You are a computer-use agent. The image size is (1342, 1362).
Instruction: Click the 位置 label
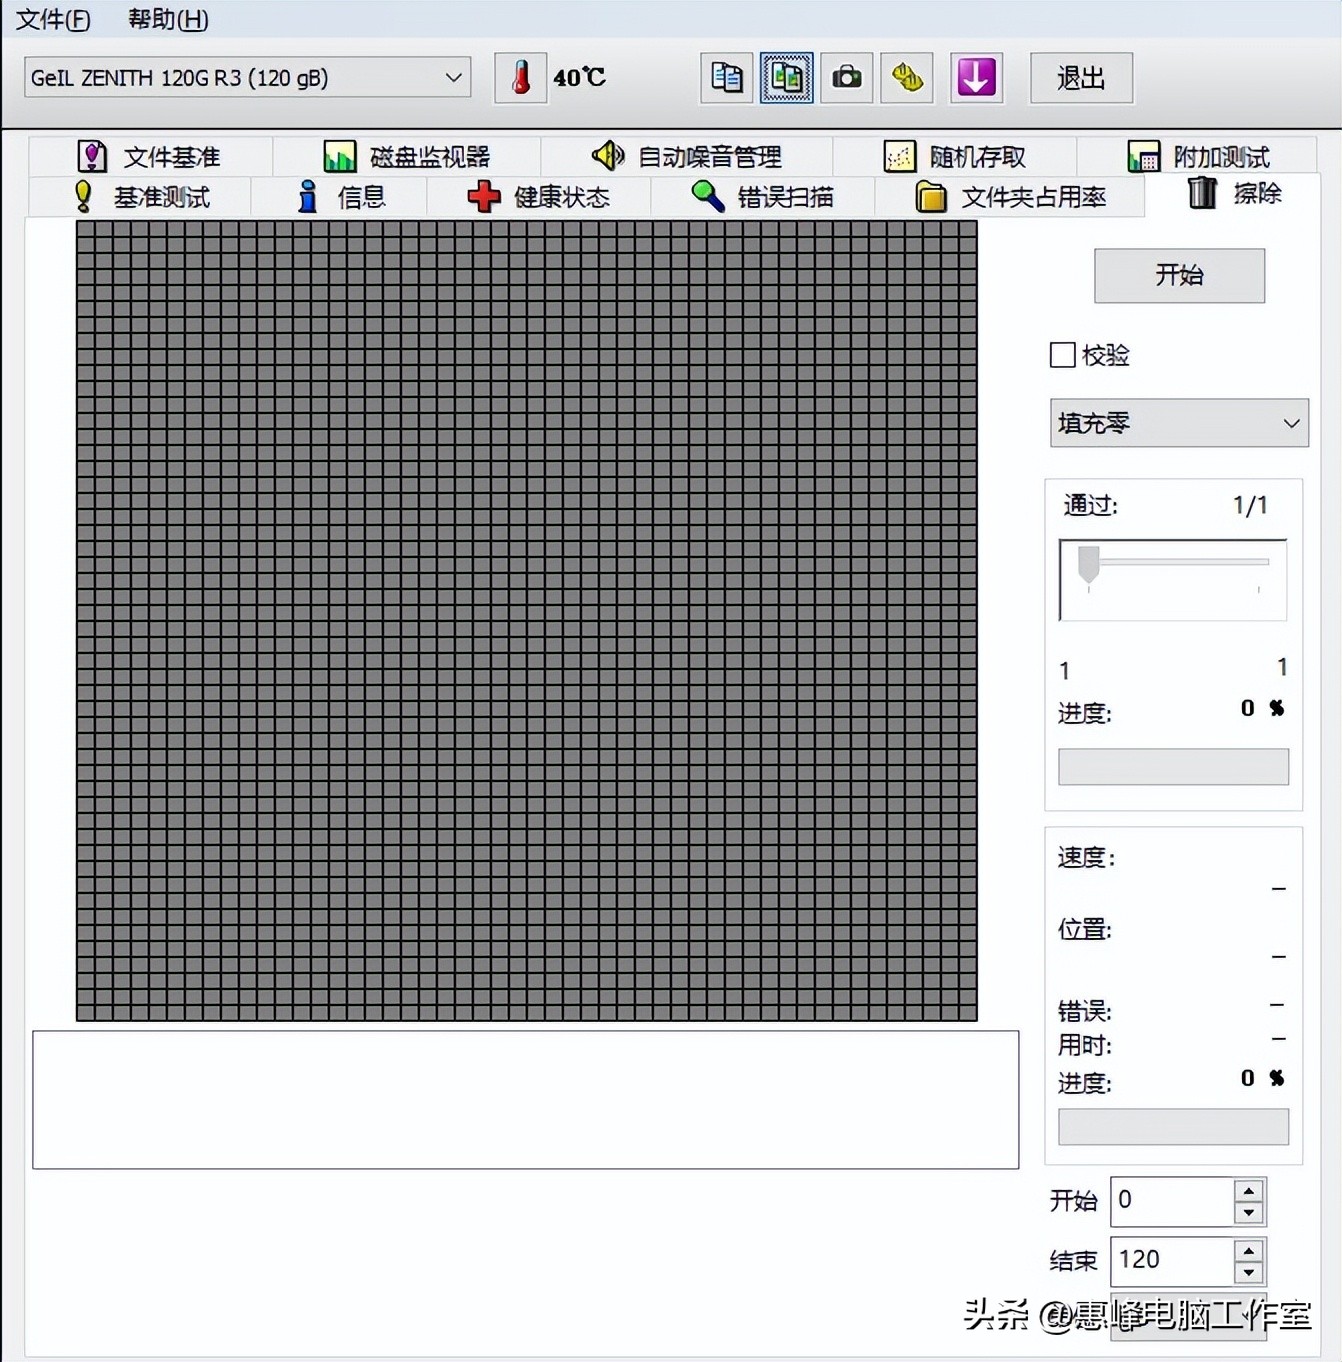click(1085, 929)
